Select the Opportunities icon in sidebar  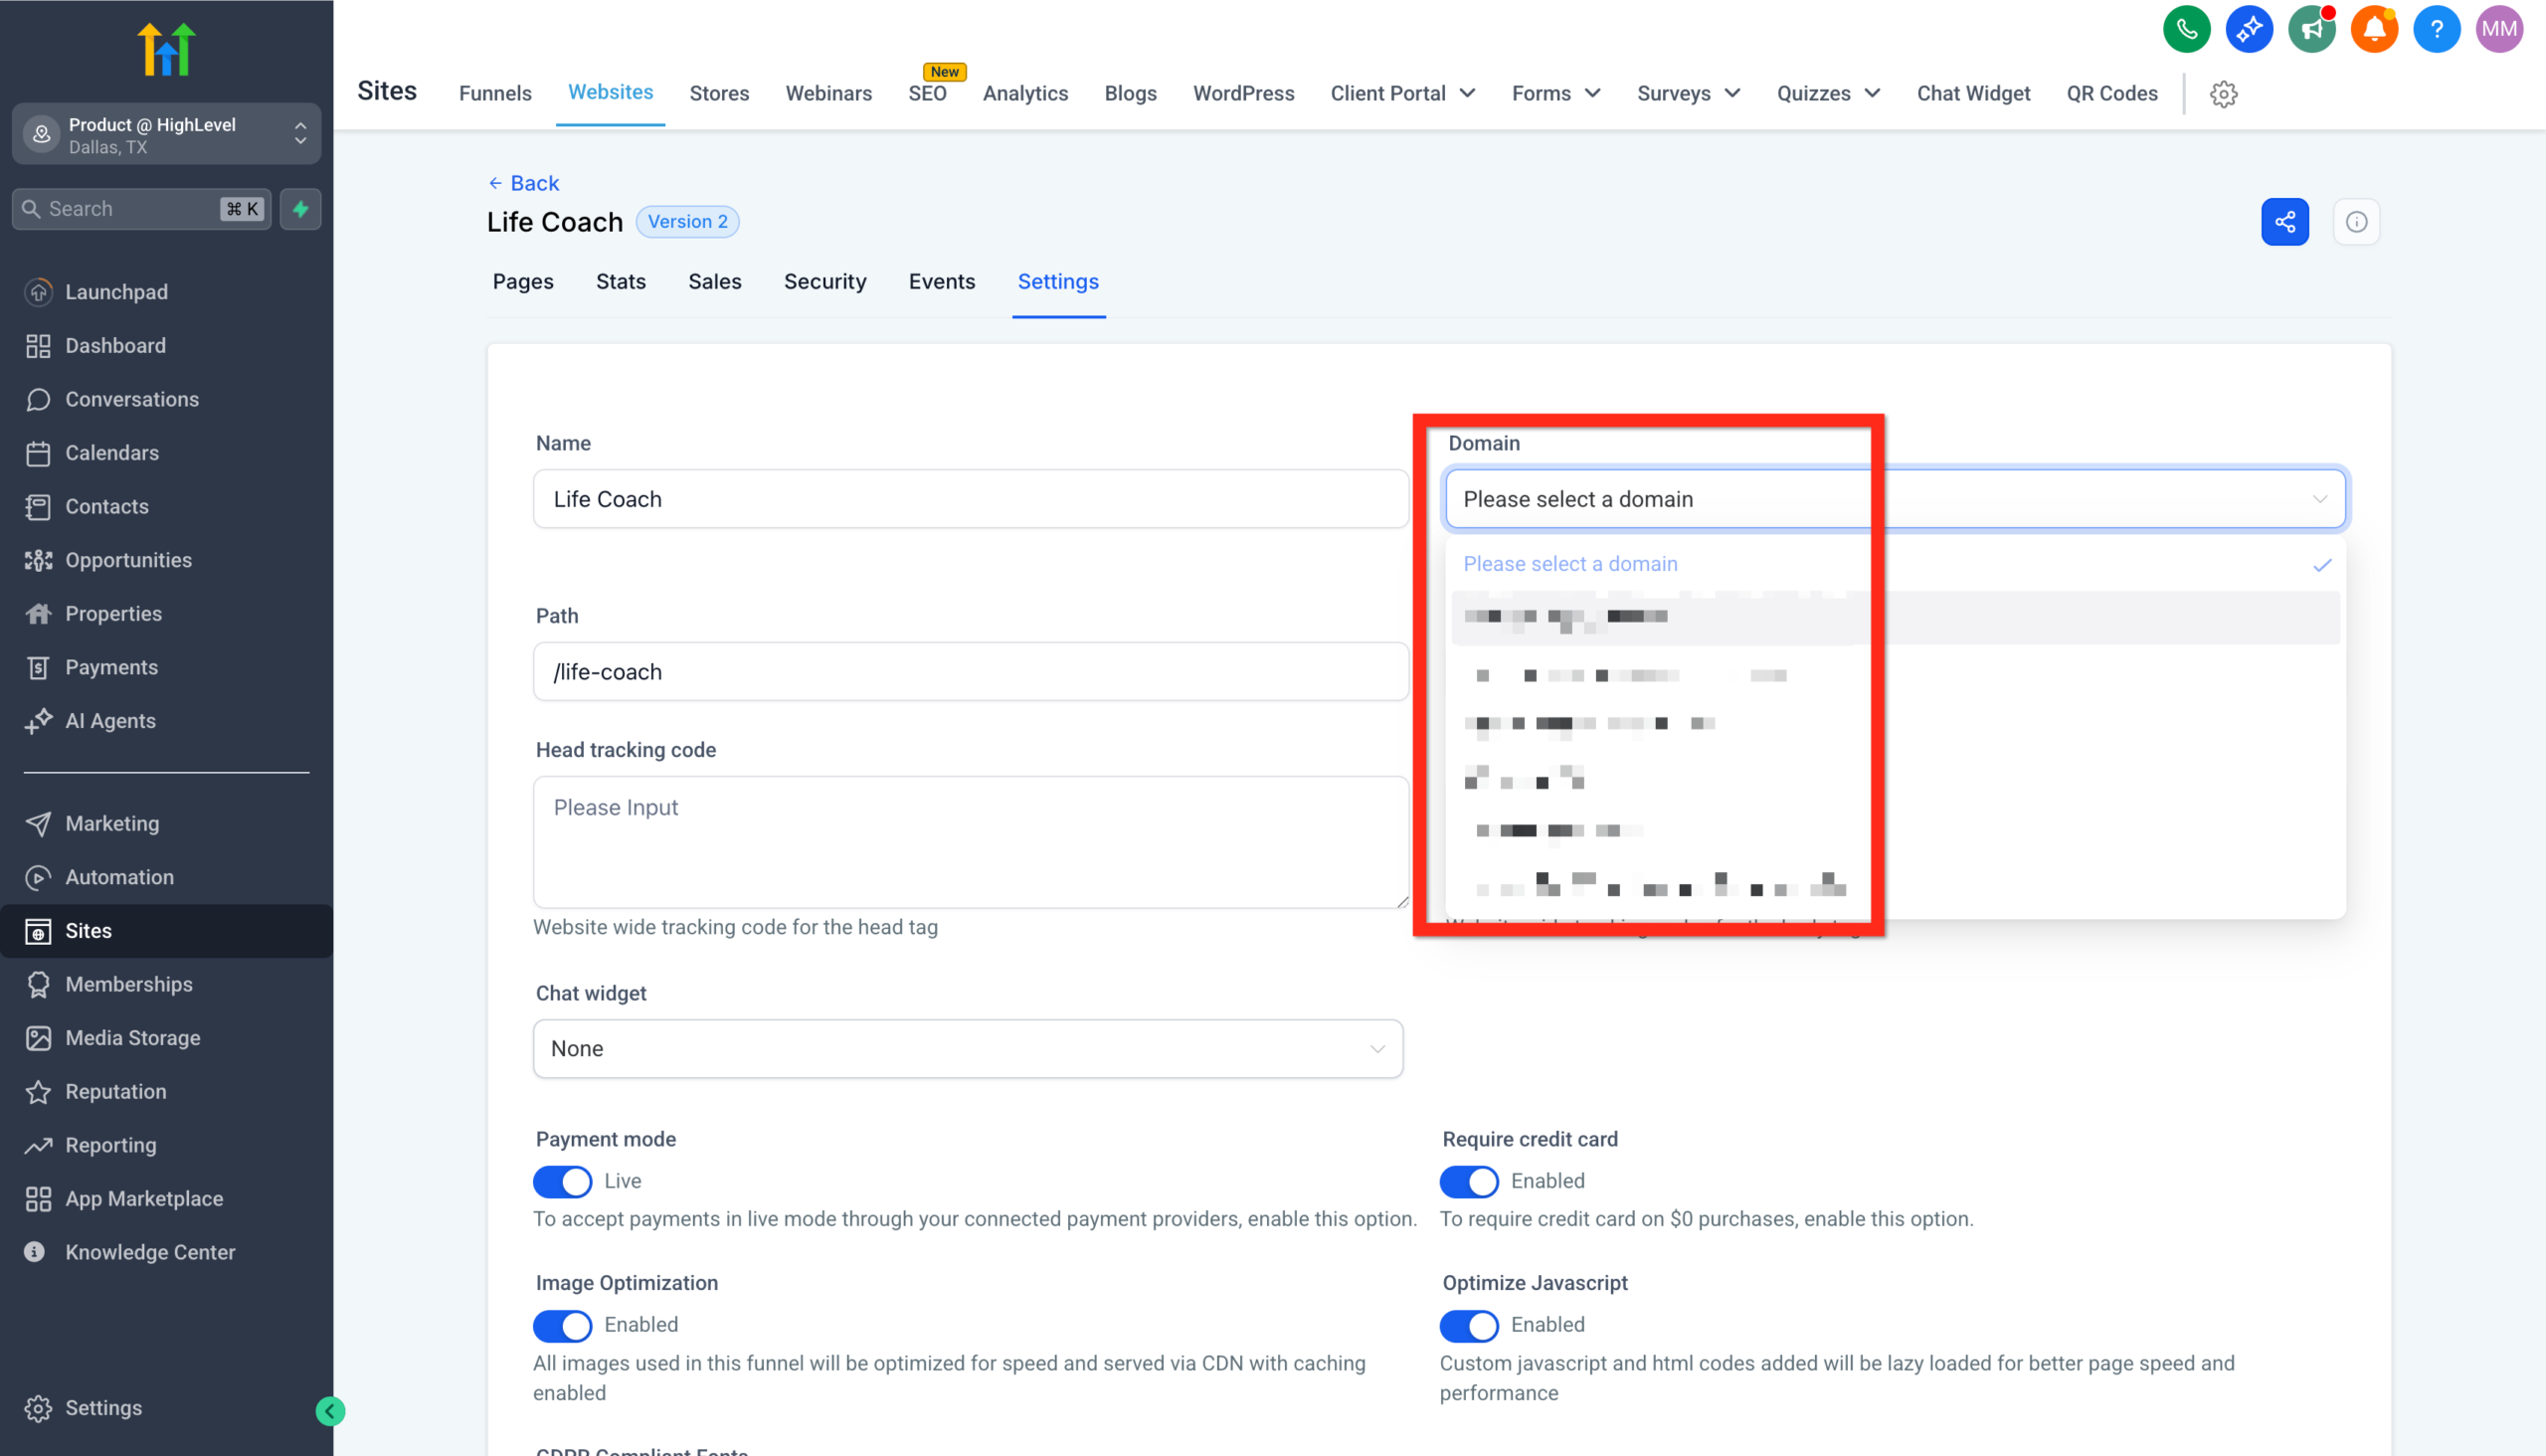pos(38,560)
